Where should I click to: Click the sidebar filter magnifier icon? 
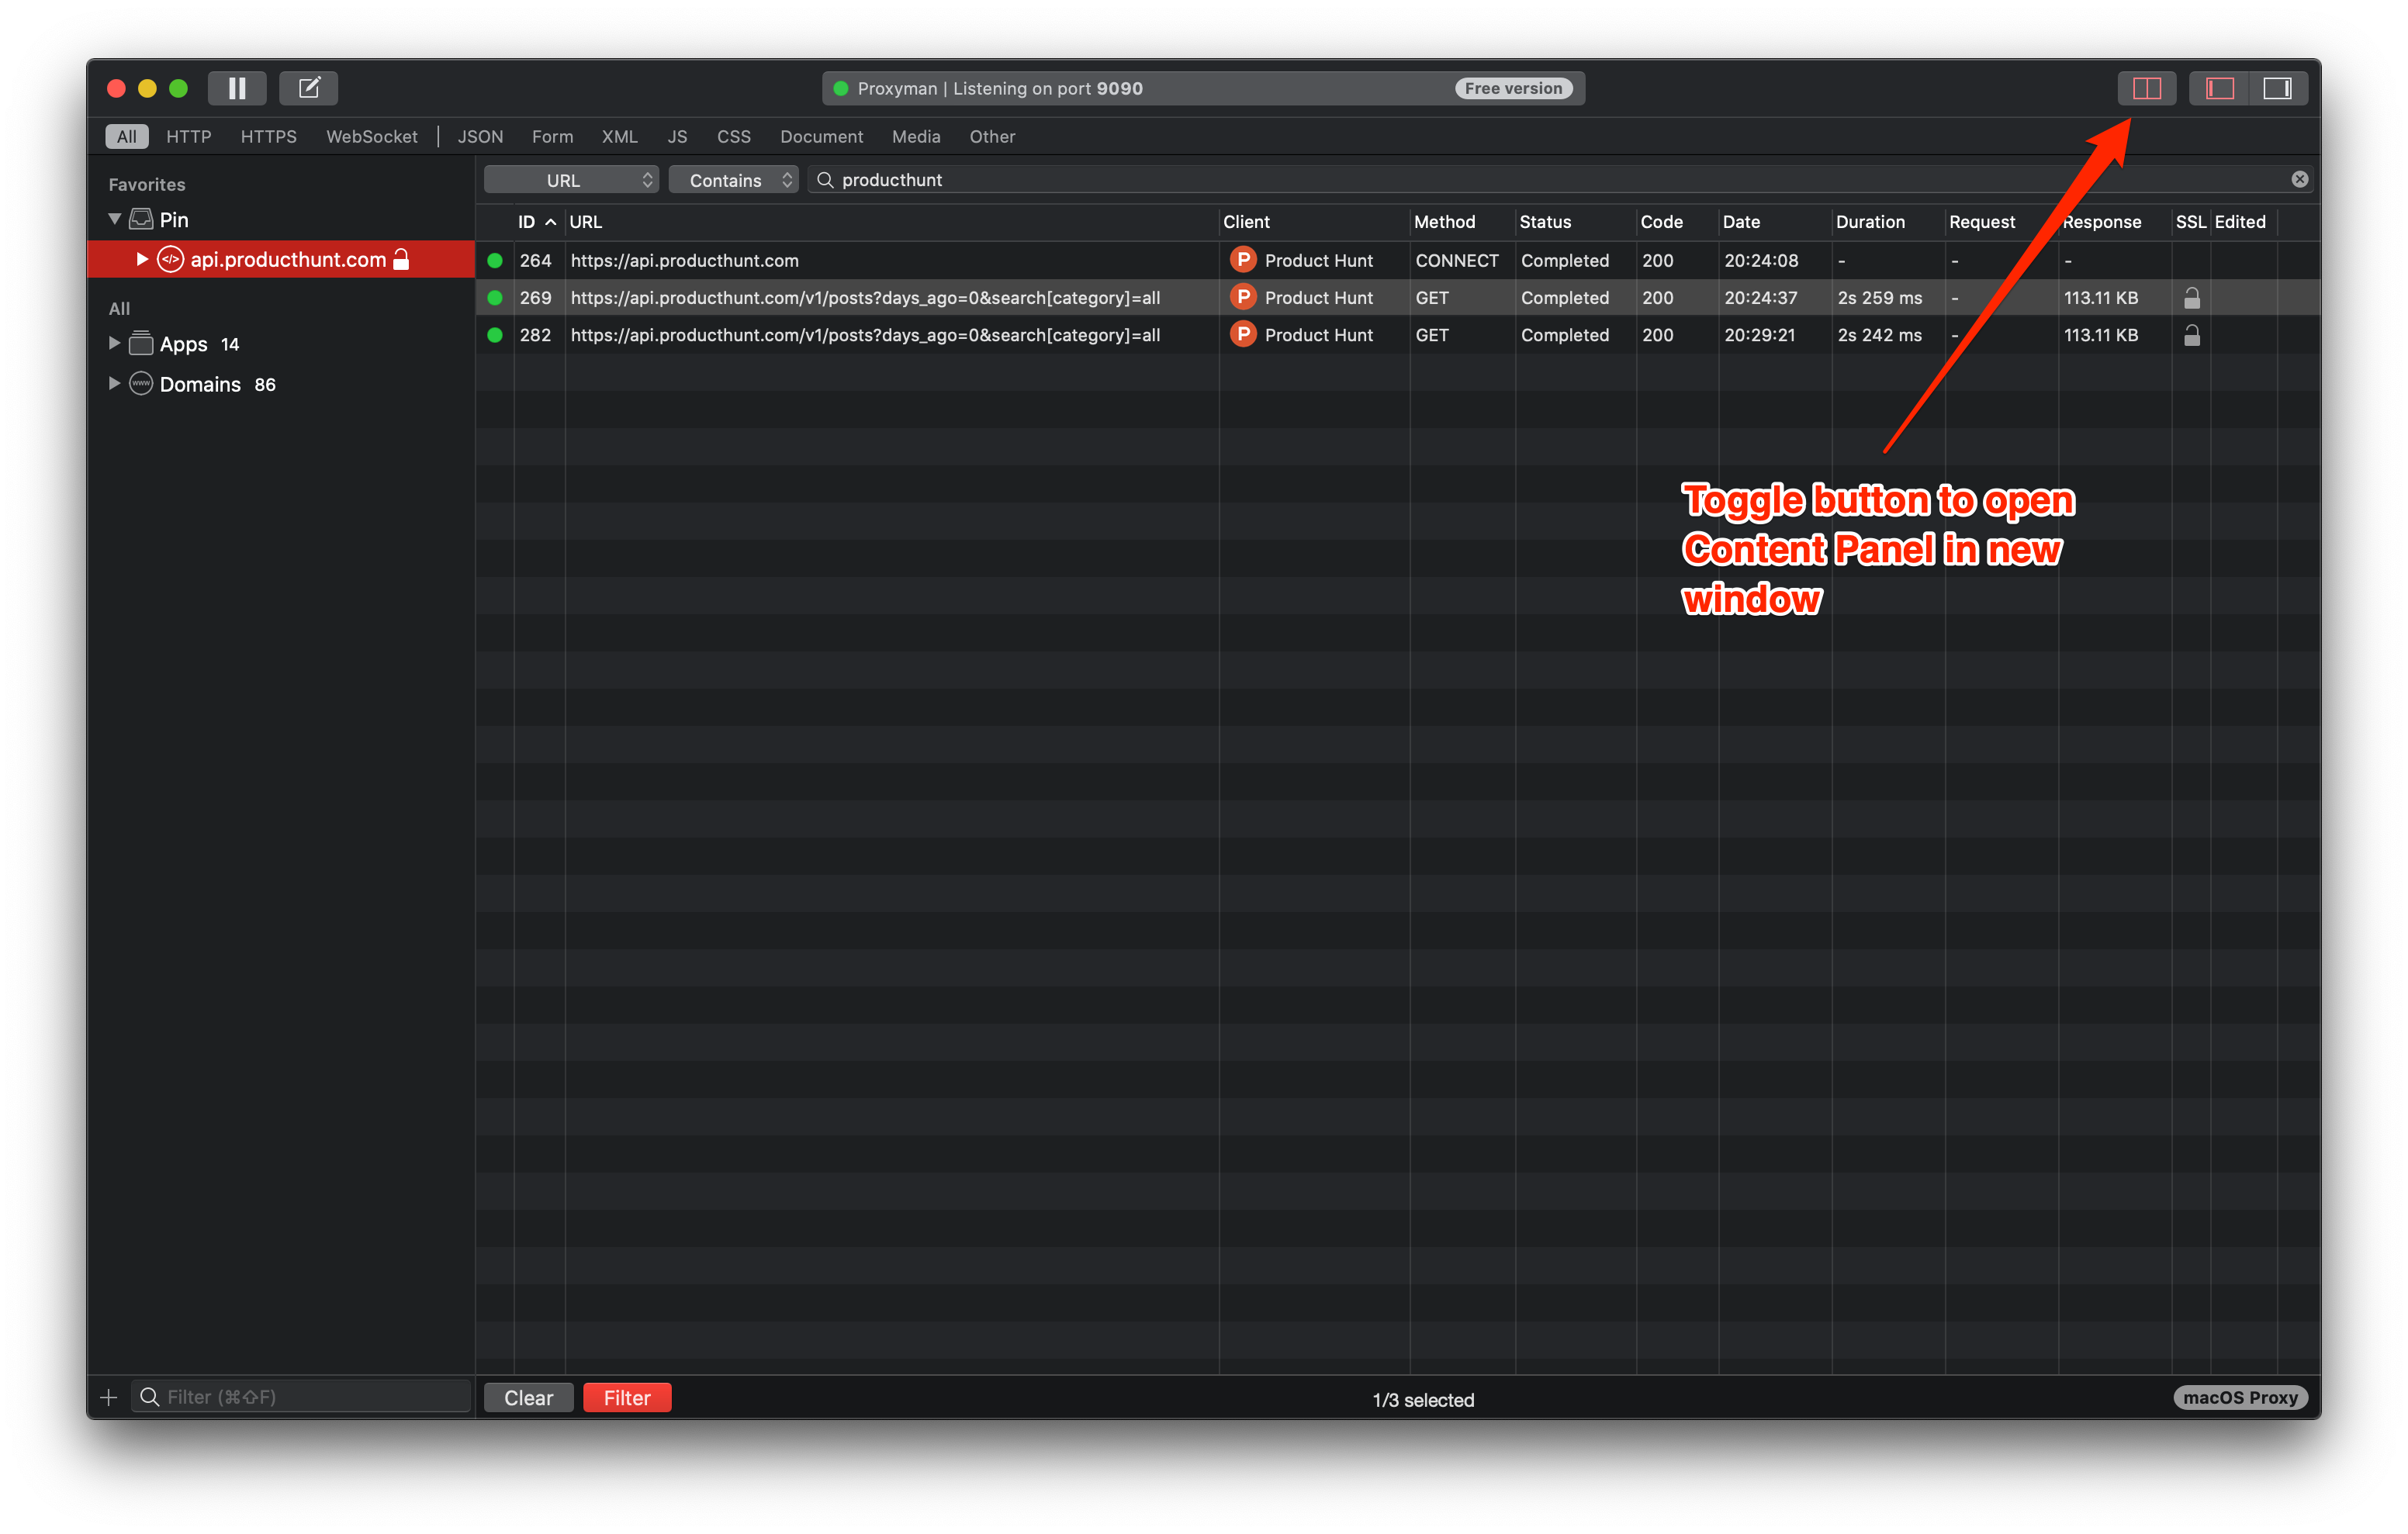point(149,1397)
